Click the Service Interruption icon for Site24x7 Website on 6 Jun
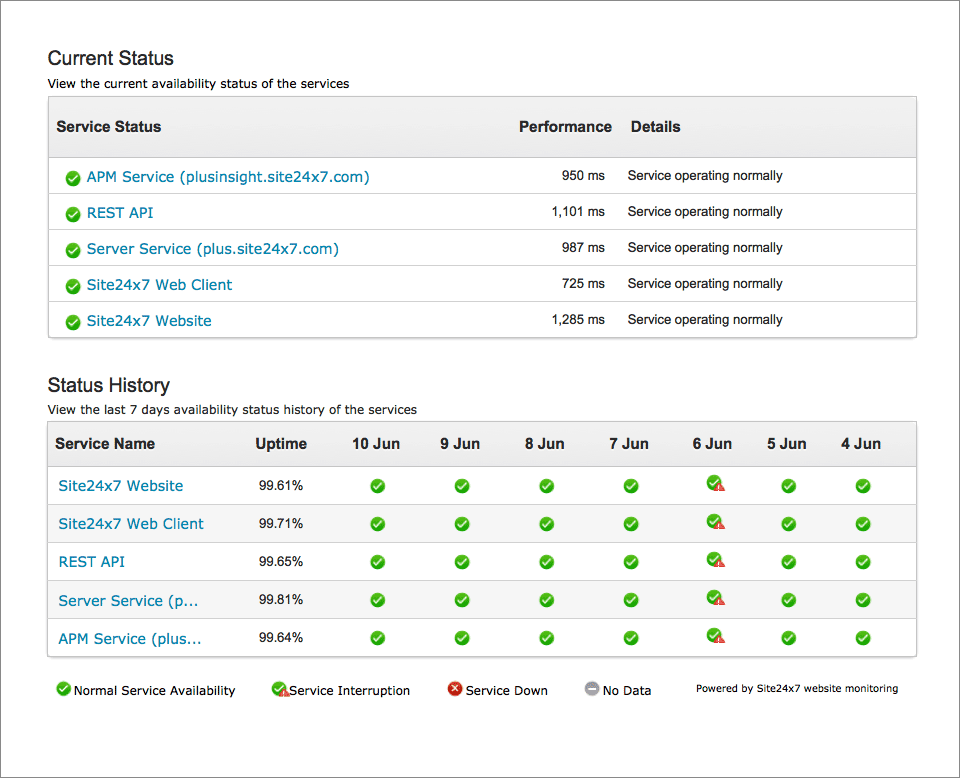 (713, 485)
